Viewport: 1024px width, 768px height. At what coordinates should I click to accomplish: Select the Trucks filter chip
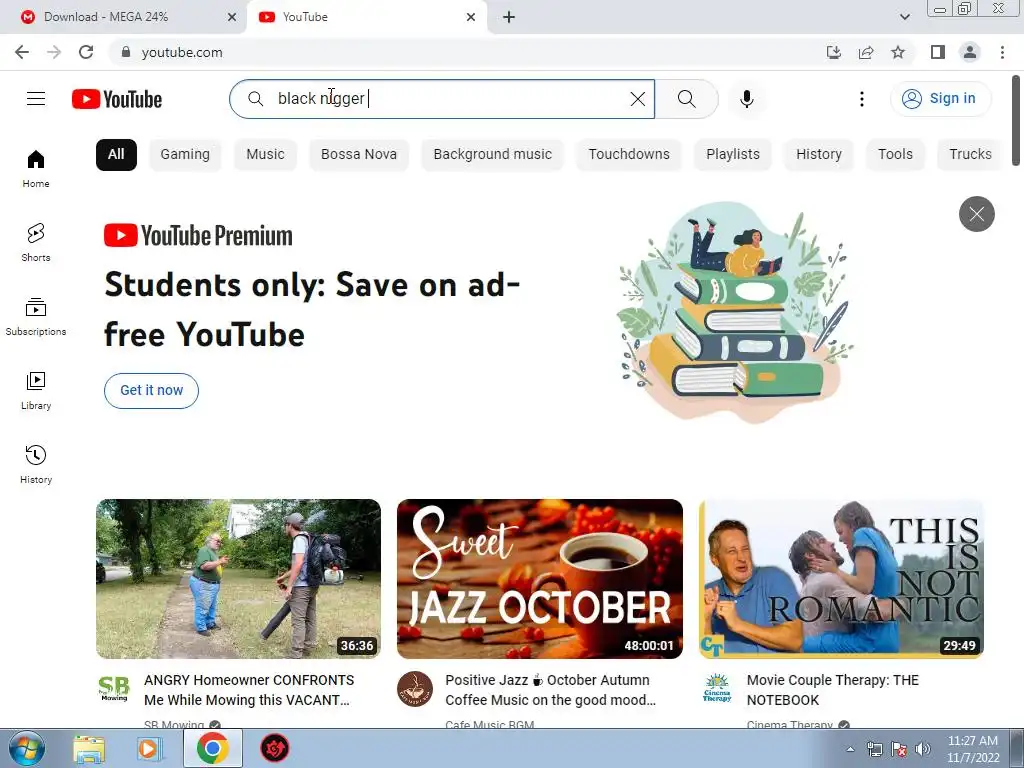tap(970, 155)
